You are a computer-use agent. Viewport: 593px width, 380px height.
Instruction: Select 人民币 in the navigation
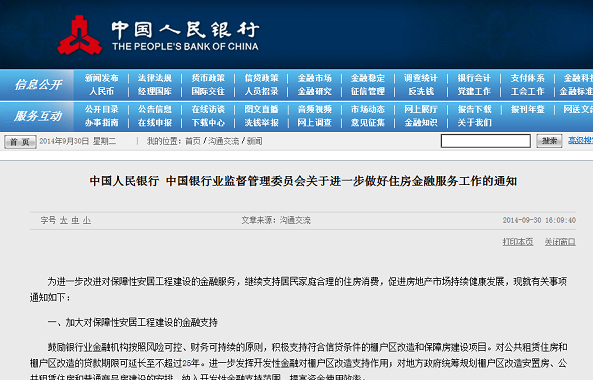[101, 92]
